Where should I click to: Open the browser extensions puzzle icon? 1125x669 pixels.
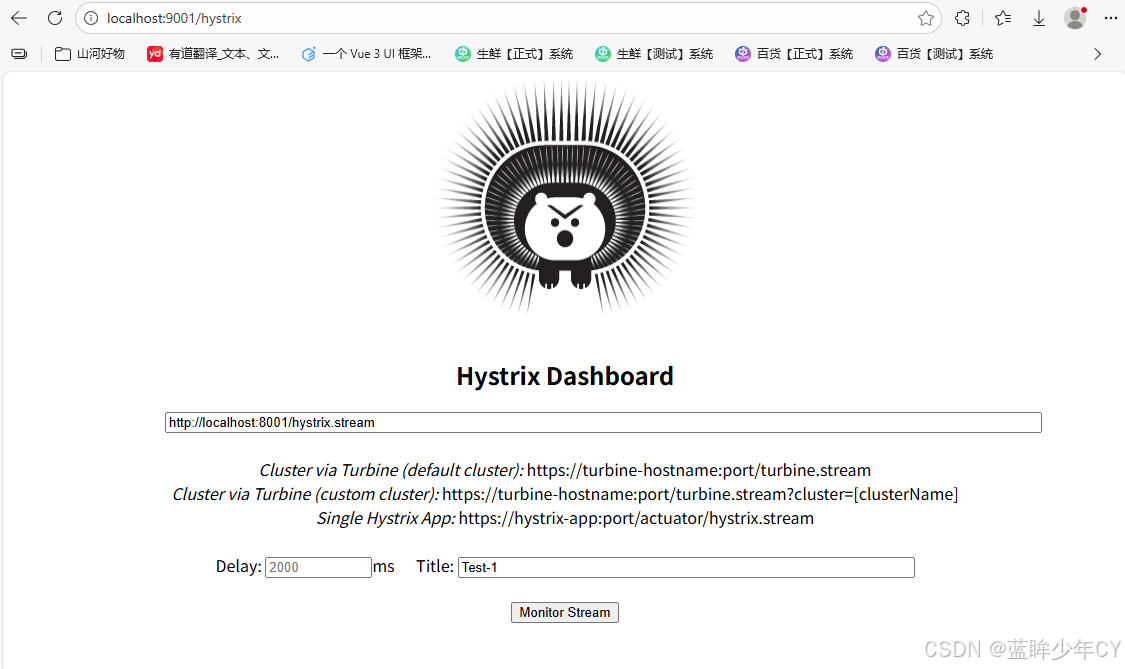962,18
